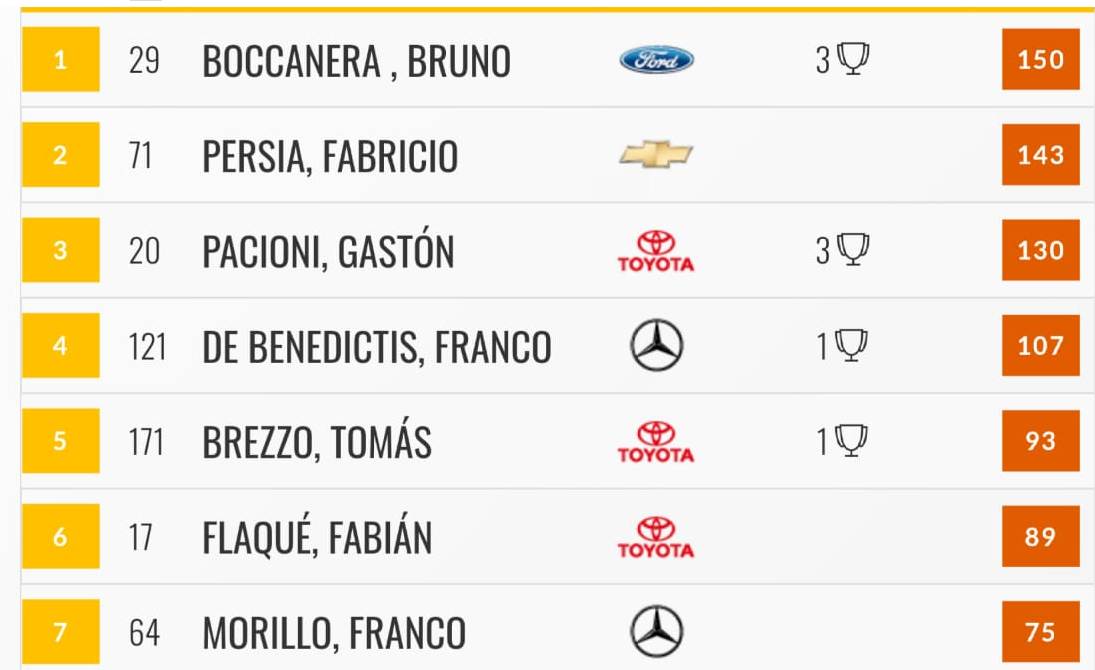This screenshot has height=670, width=1095.
Task: Open driver BOCCANERA, BRUNO
Action: [356, 61]
